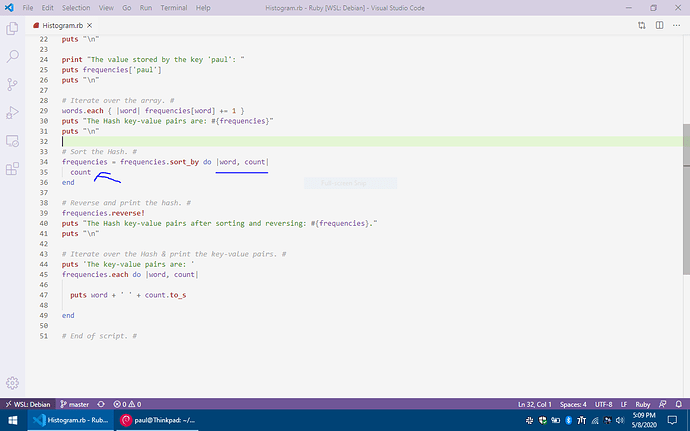Open the Windows Action Center
Viewport: 690px width, 431px height.
tap(672, 420)
